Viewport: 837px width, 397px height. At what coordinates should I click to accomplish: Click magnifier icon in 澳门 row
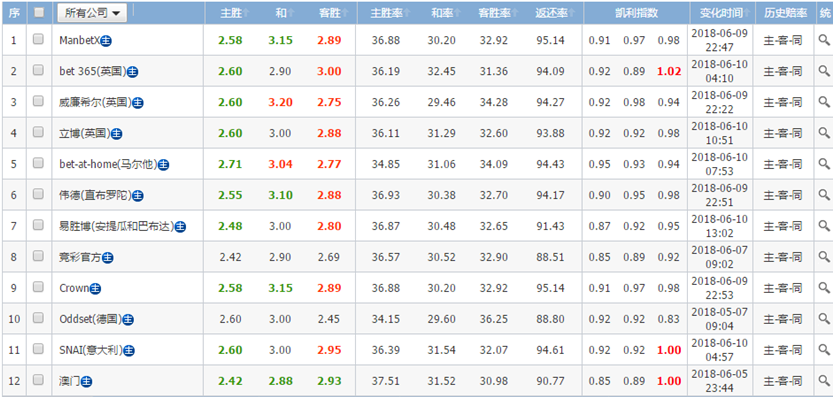[x=825, y=380]
